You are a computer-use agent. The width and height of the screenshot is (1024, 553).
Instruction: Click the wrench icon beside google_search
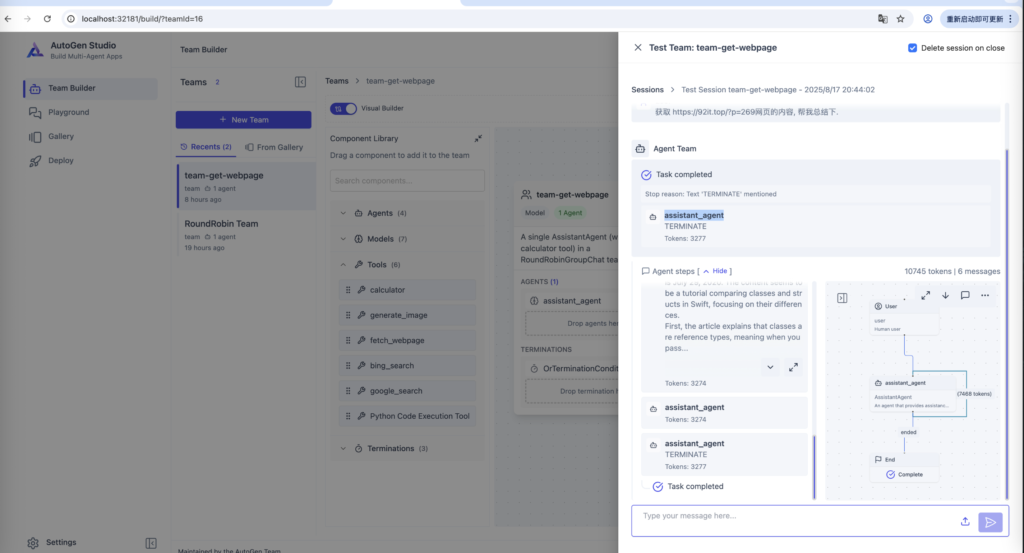tap(361, 391)
